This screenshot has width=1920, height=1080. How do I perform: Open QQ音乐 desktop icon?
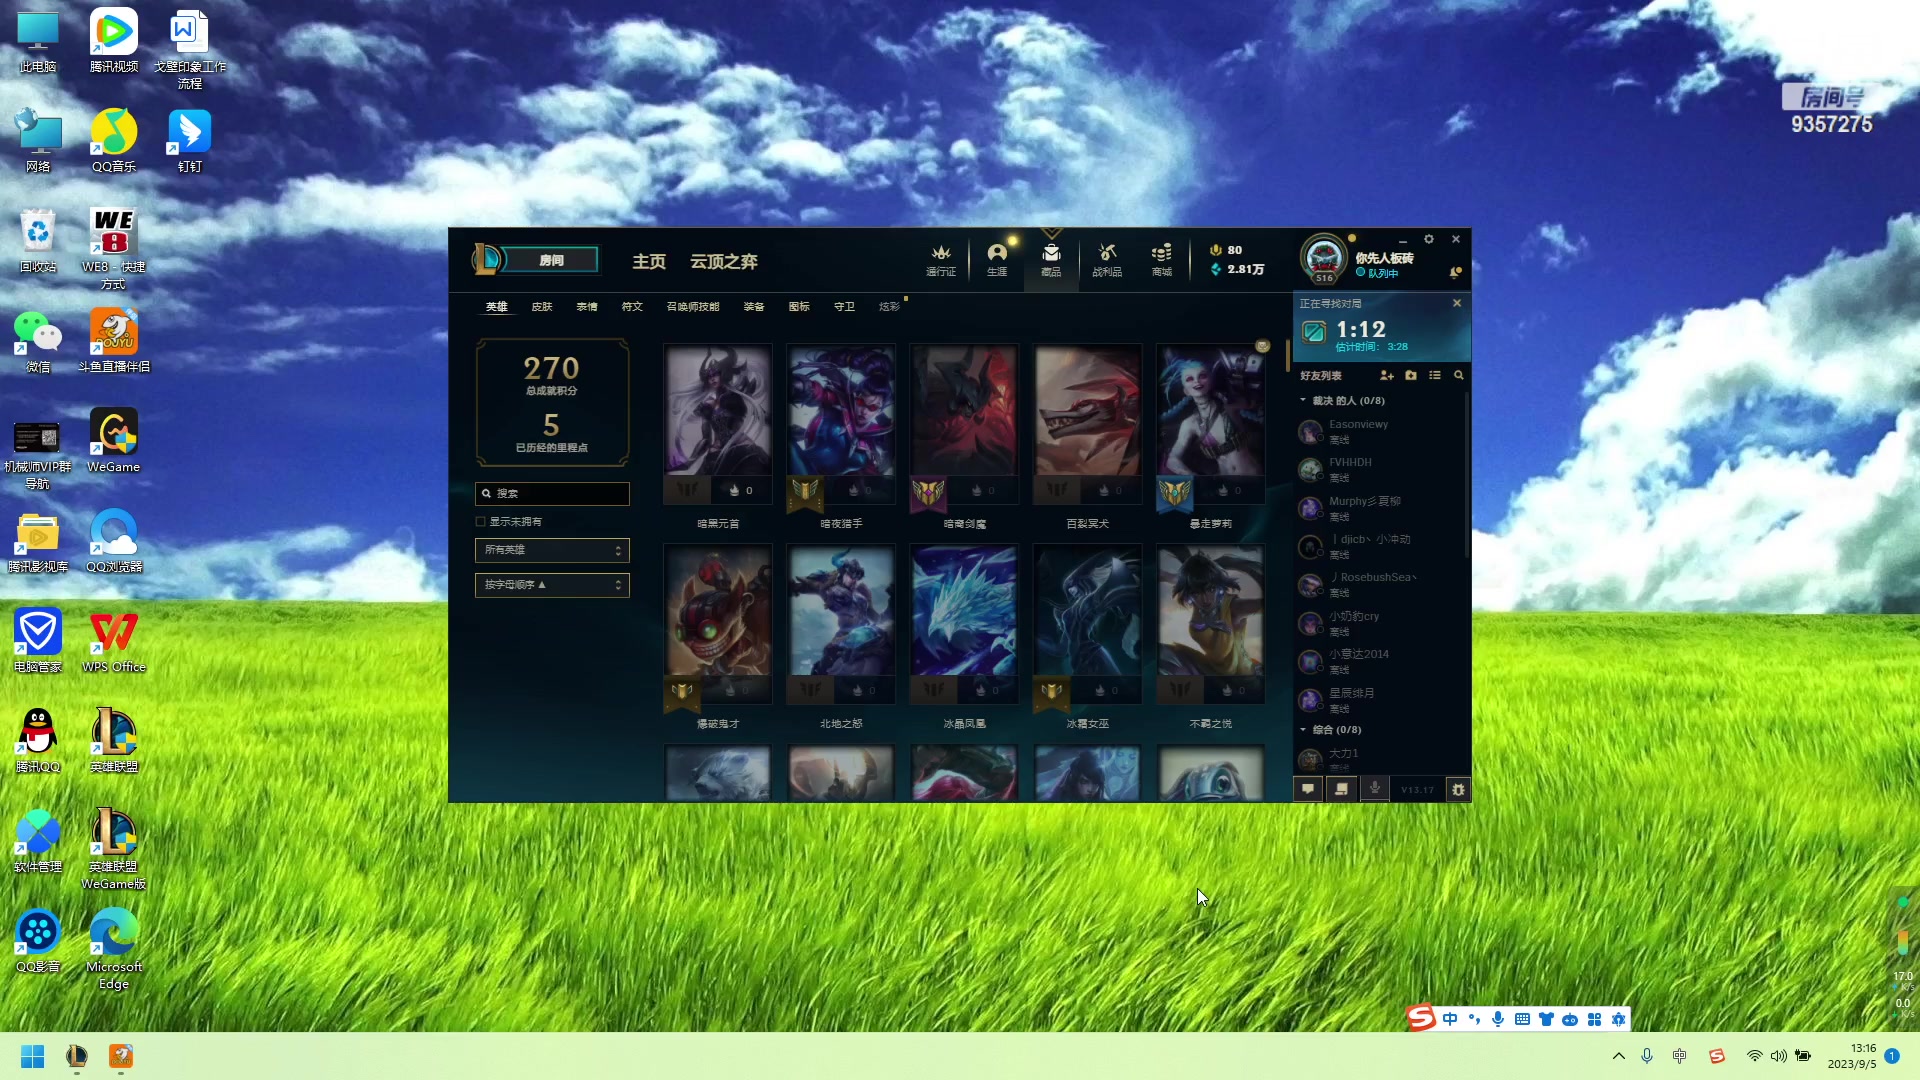coord(114,141)
